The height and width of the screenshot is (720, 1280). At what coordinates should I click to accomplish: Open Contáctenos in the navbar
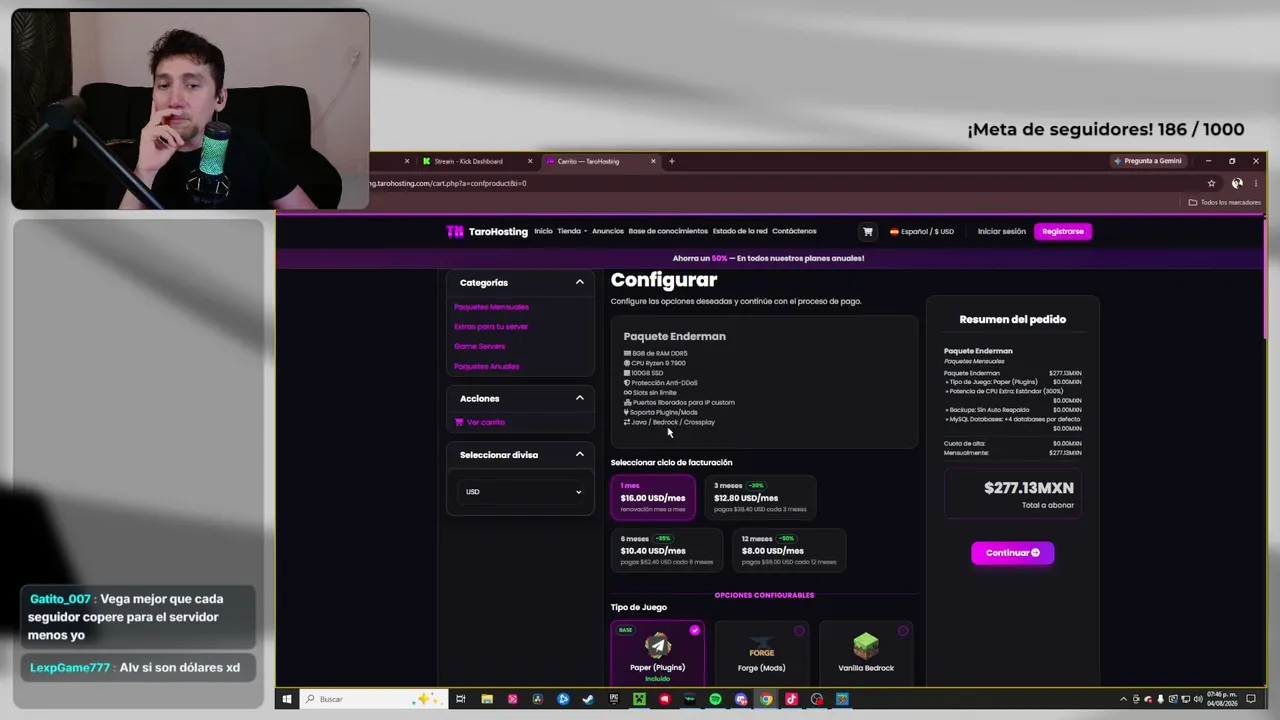coord(794,231)
